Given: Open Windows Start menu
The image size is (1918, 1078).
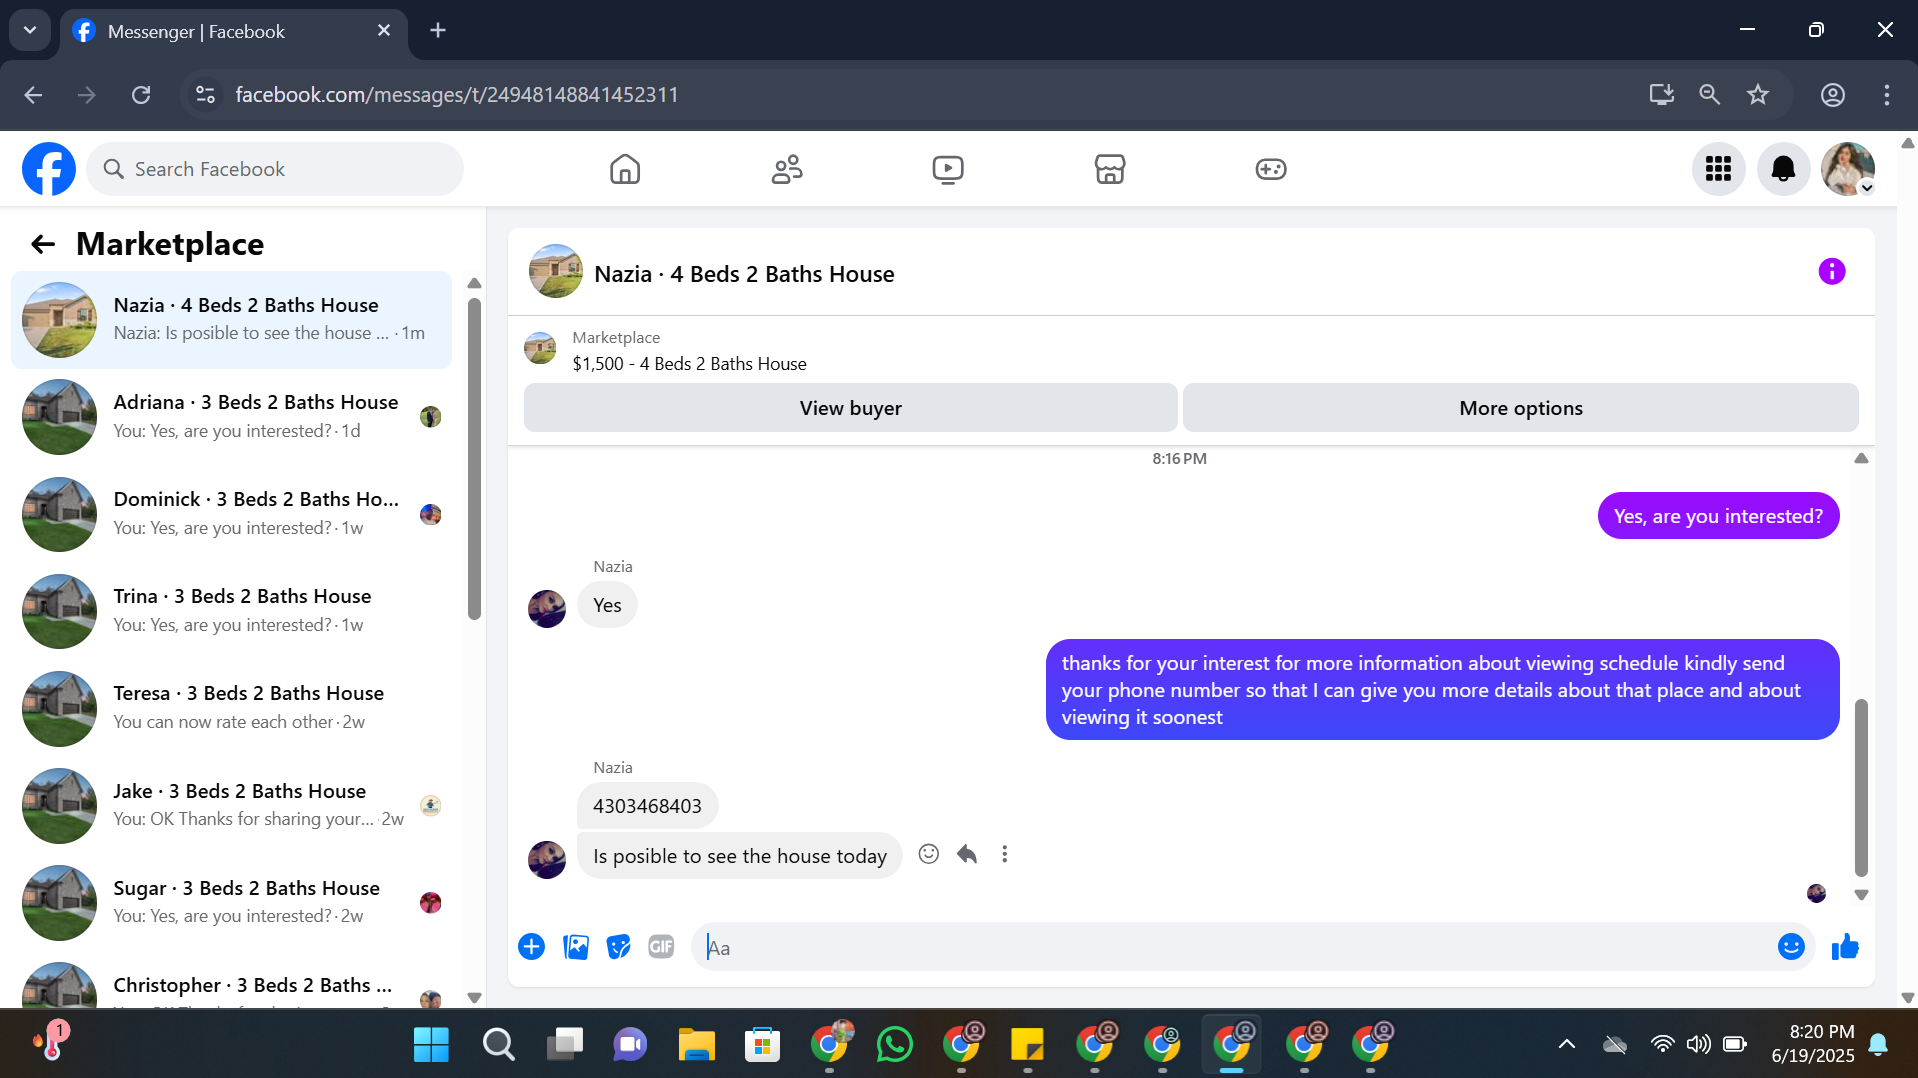Looking at the screenshot, I should coord(431,1045).
